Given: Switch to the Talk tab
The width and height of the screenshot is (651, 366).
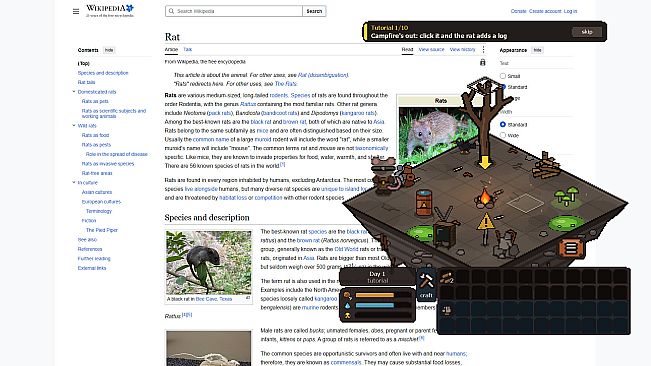Looking at the screenshot, I should click(x=188, y=49).
